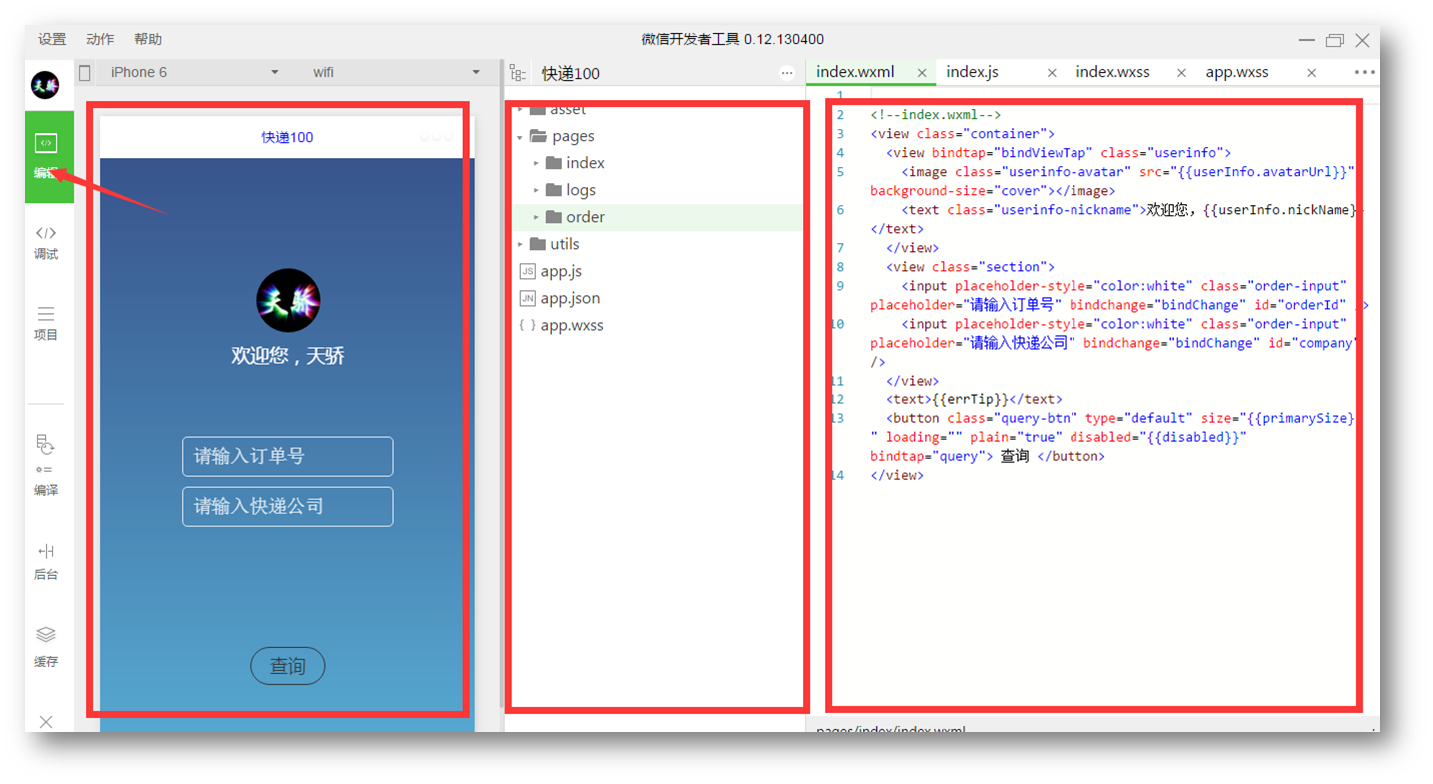Open the 设置 menu

52,39
